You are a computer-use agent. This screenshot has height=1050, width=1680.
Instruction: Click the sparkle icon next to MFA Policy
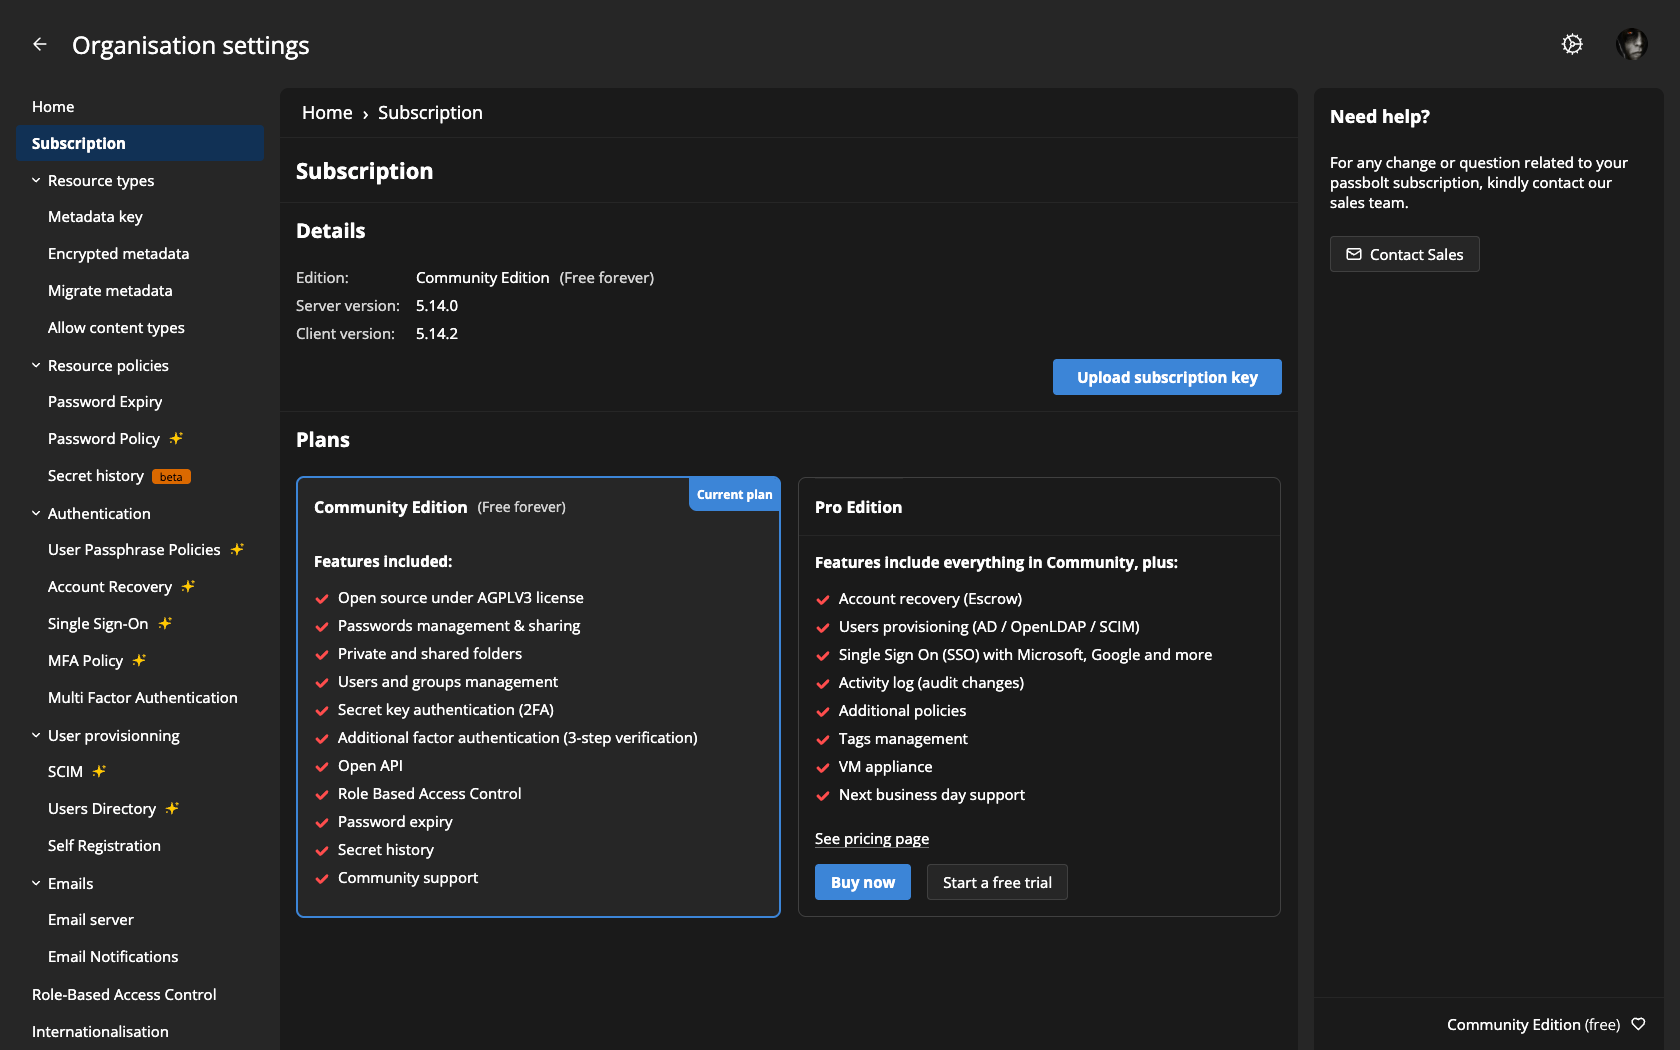139,660
